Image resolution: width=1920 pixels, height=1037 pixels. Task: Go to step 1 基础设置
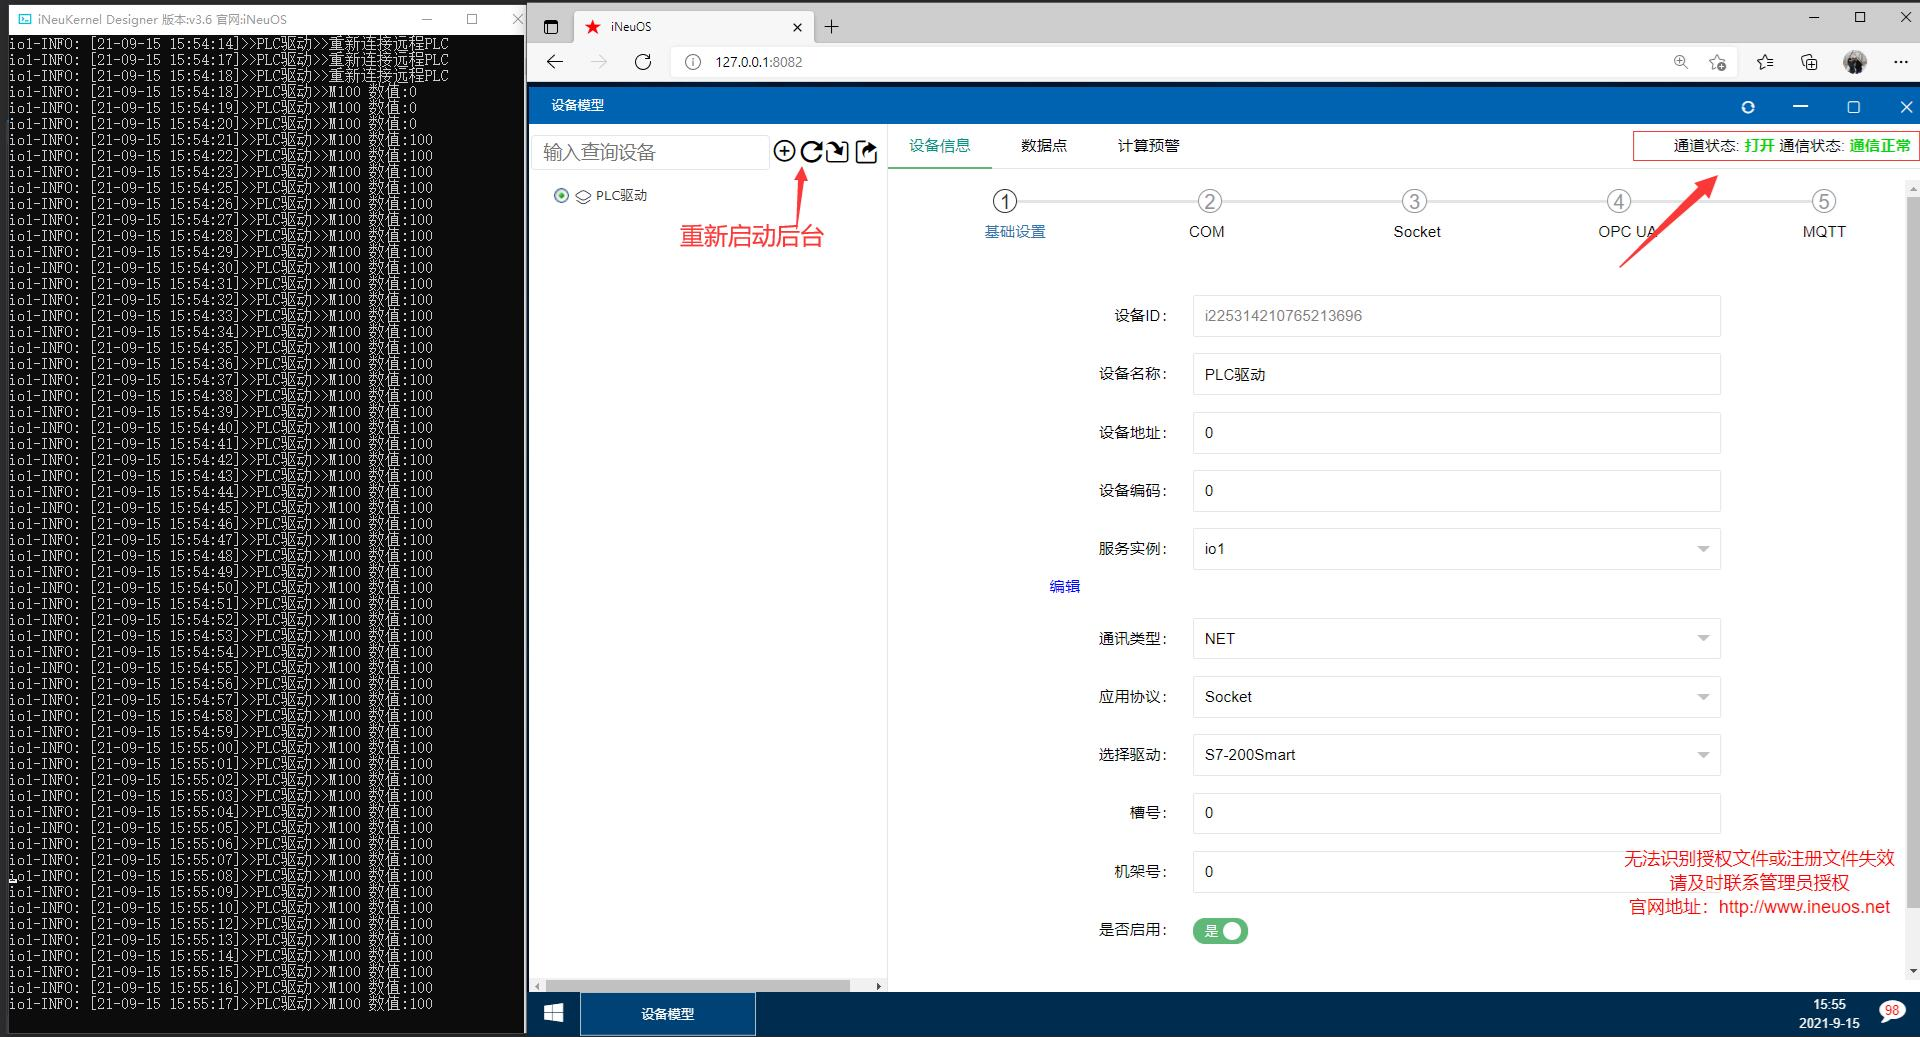[1005, 202]
